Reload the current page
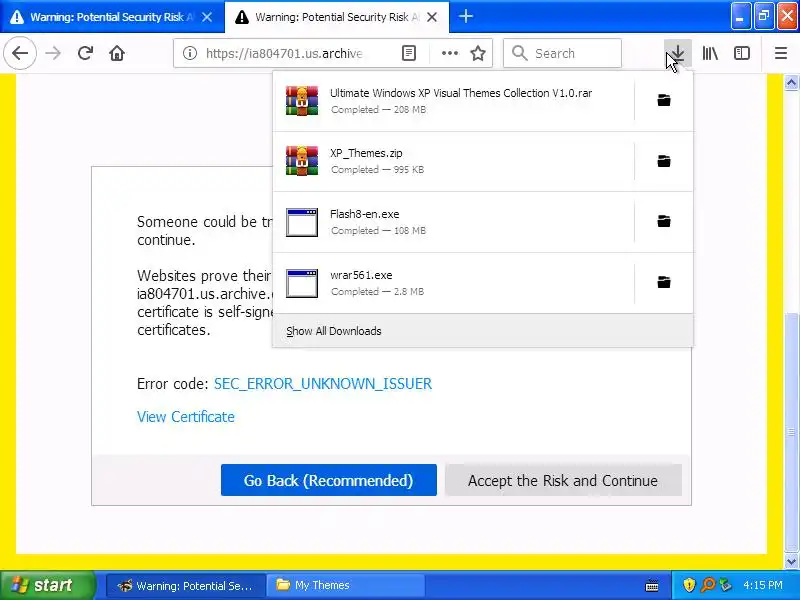The height and width of the screenshot is (600, 800). coord(85,53)
